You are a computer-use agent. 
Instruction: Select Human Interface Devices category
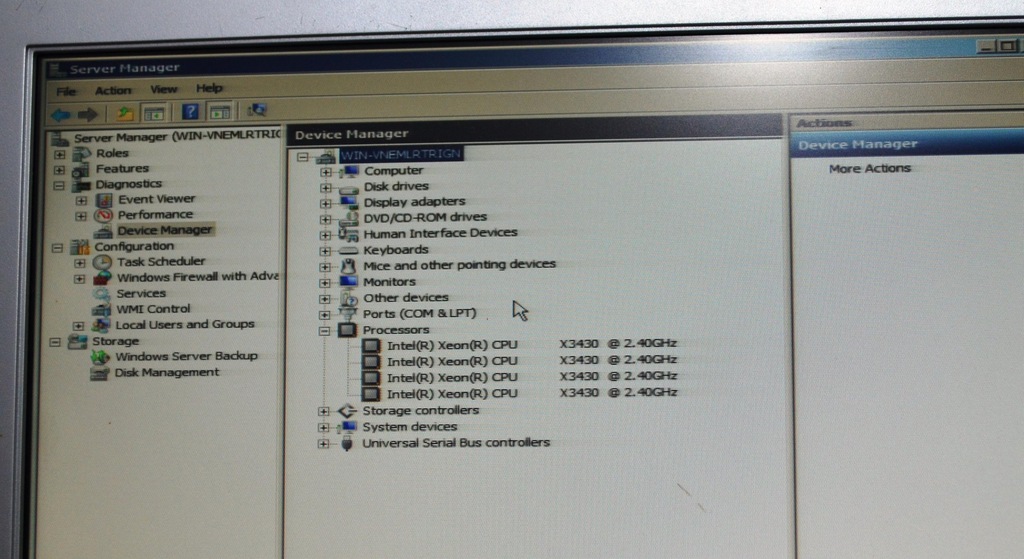tap(440, 233)
